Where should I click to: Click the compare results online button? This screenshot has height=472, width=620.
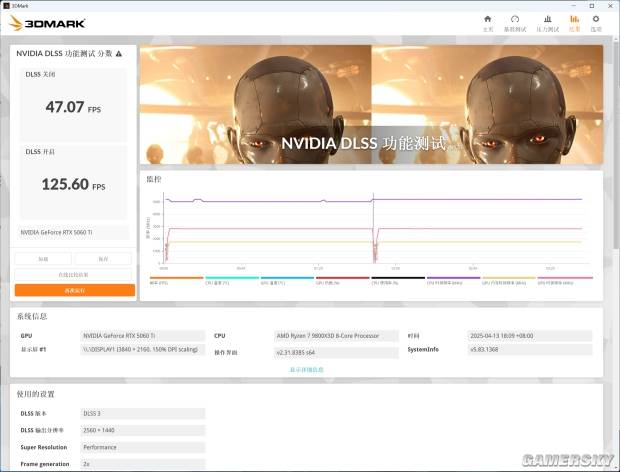click(74, 274)
